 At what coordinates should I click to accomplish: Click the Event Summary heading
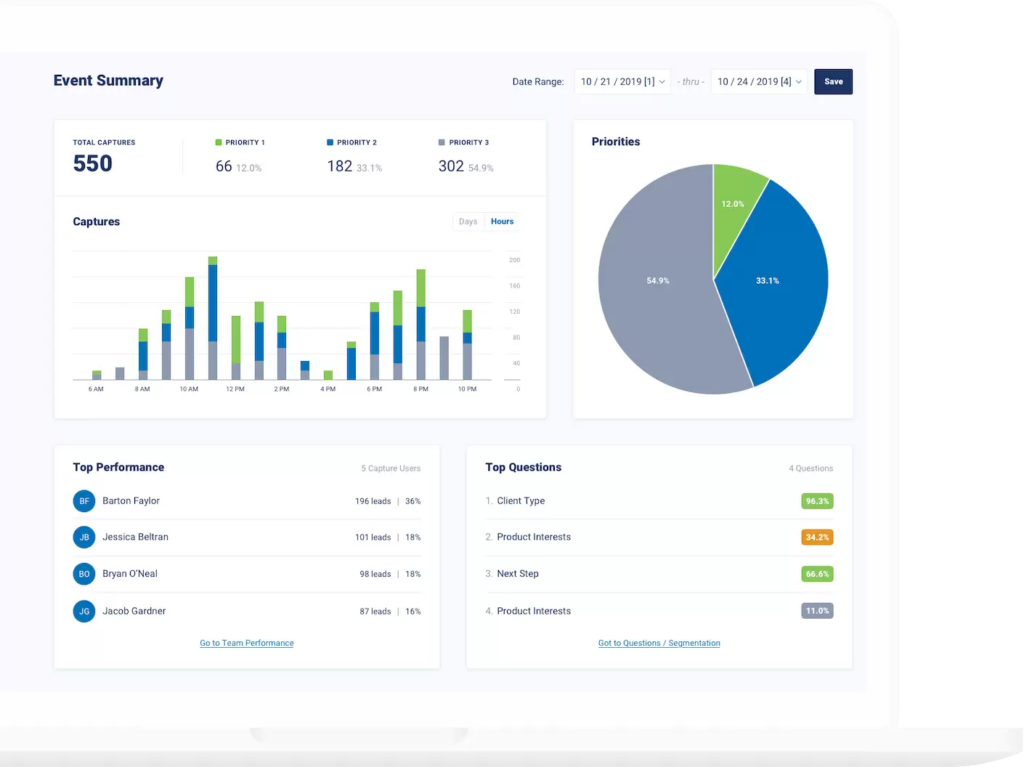point(108,80)
